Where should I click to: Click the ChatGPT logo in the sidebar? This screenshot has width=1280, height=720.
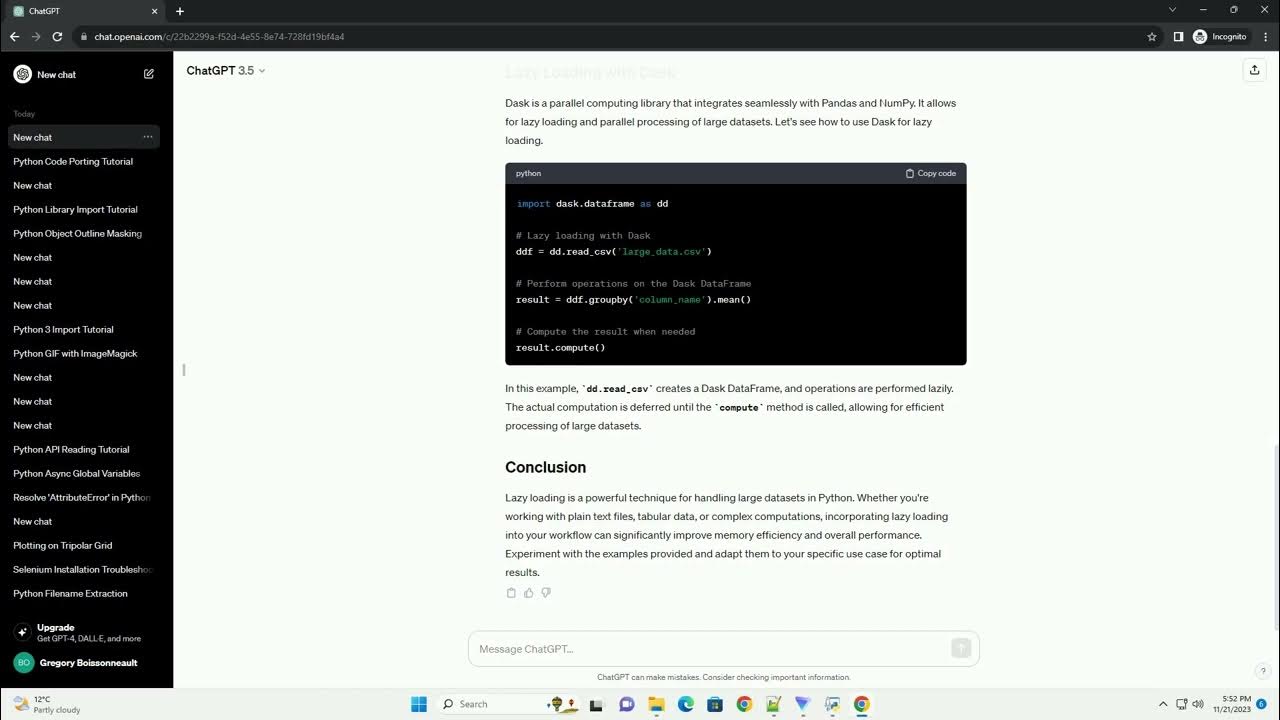click(22, 74)
